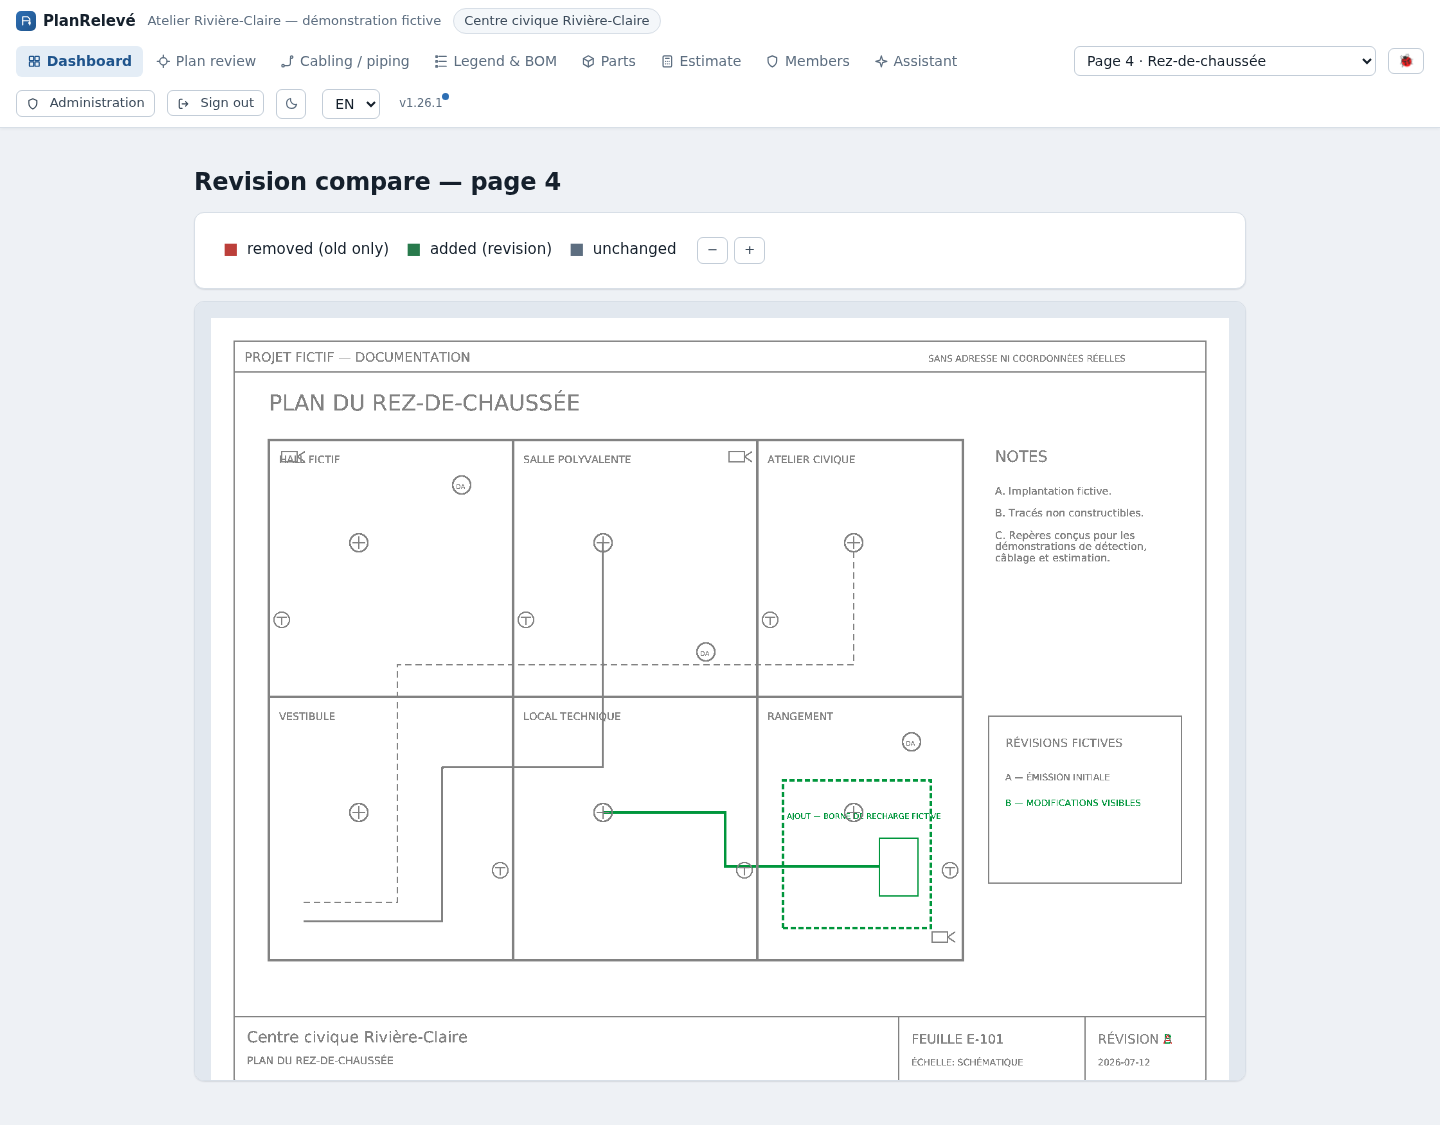Open the Parts tab
The width and height of the screenshot is (1440, 1125).
coord(608,61)
